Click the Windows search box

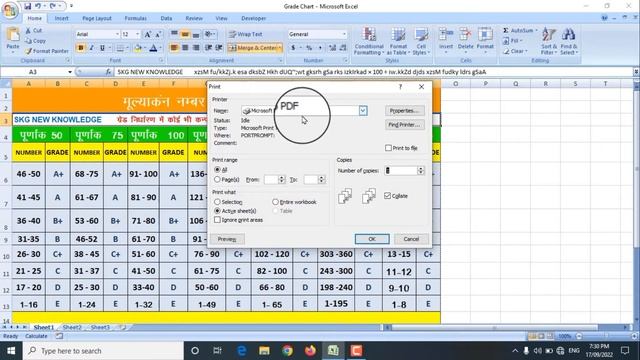(x=103, y=351)
